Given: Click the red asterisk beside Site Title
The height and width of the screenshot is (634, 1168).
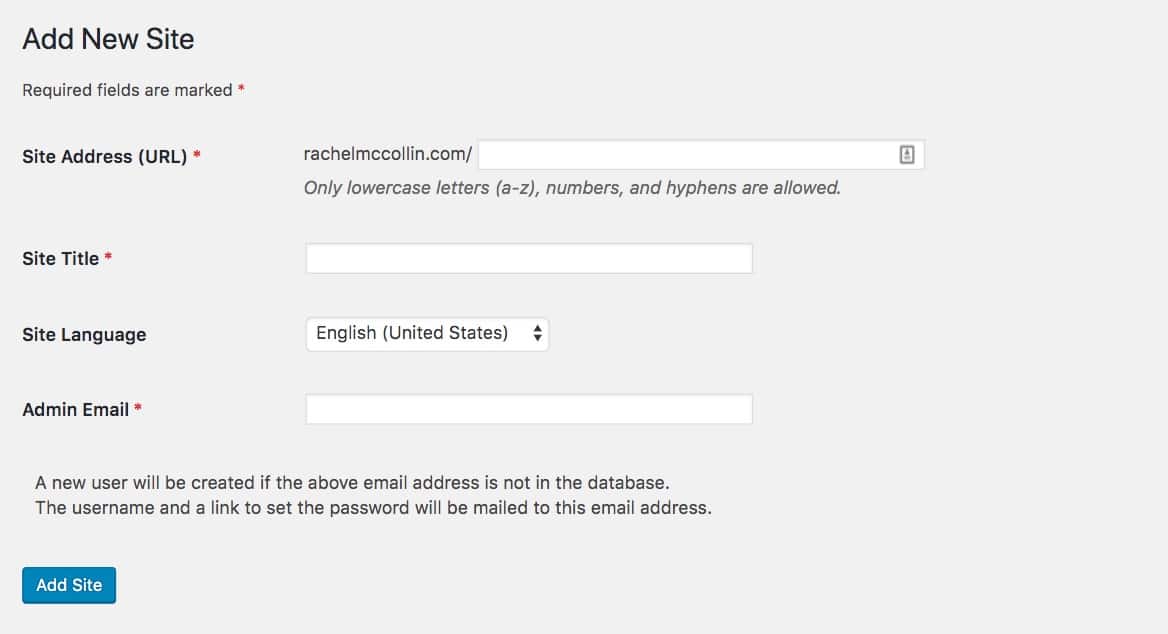Looking at the screenshot, I should 108,257.
